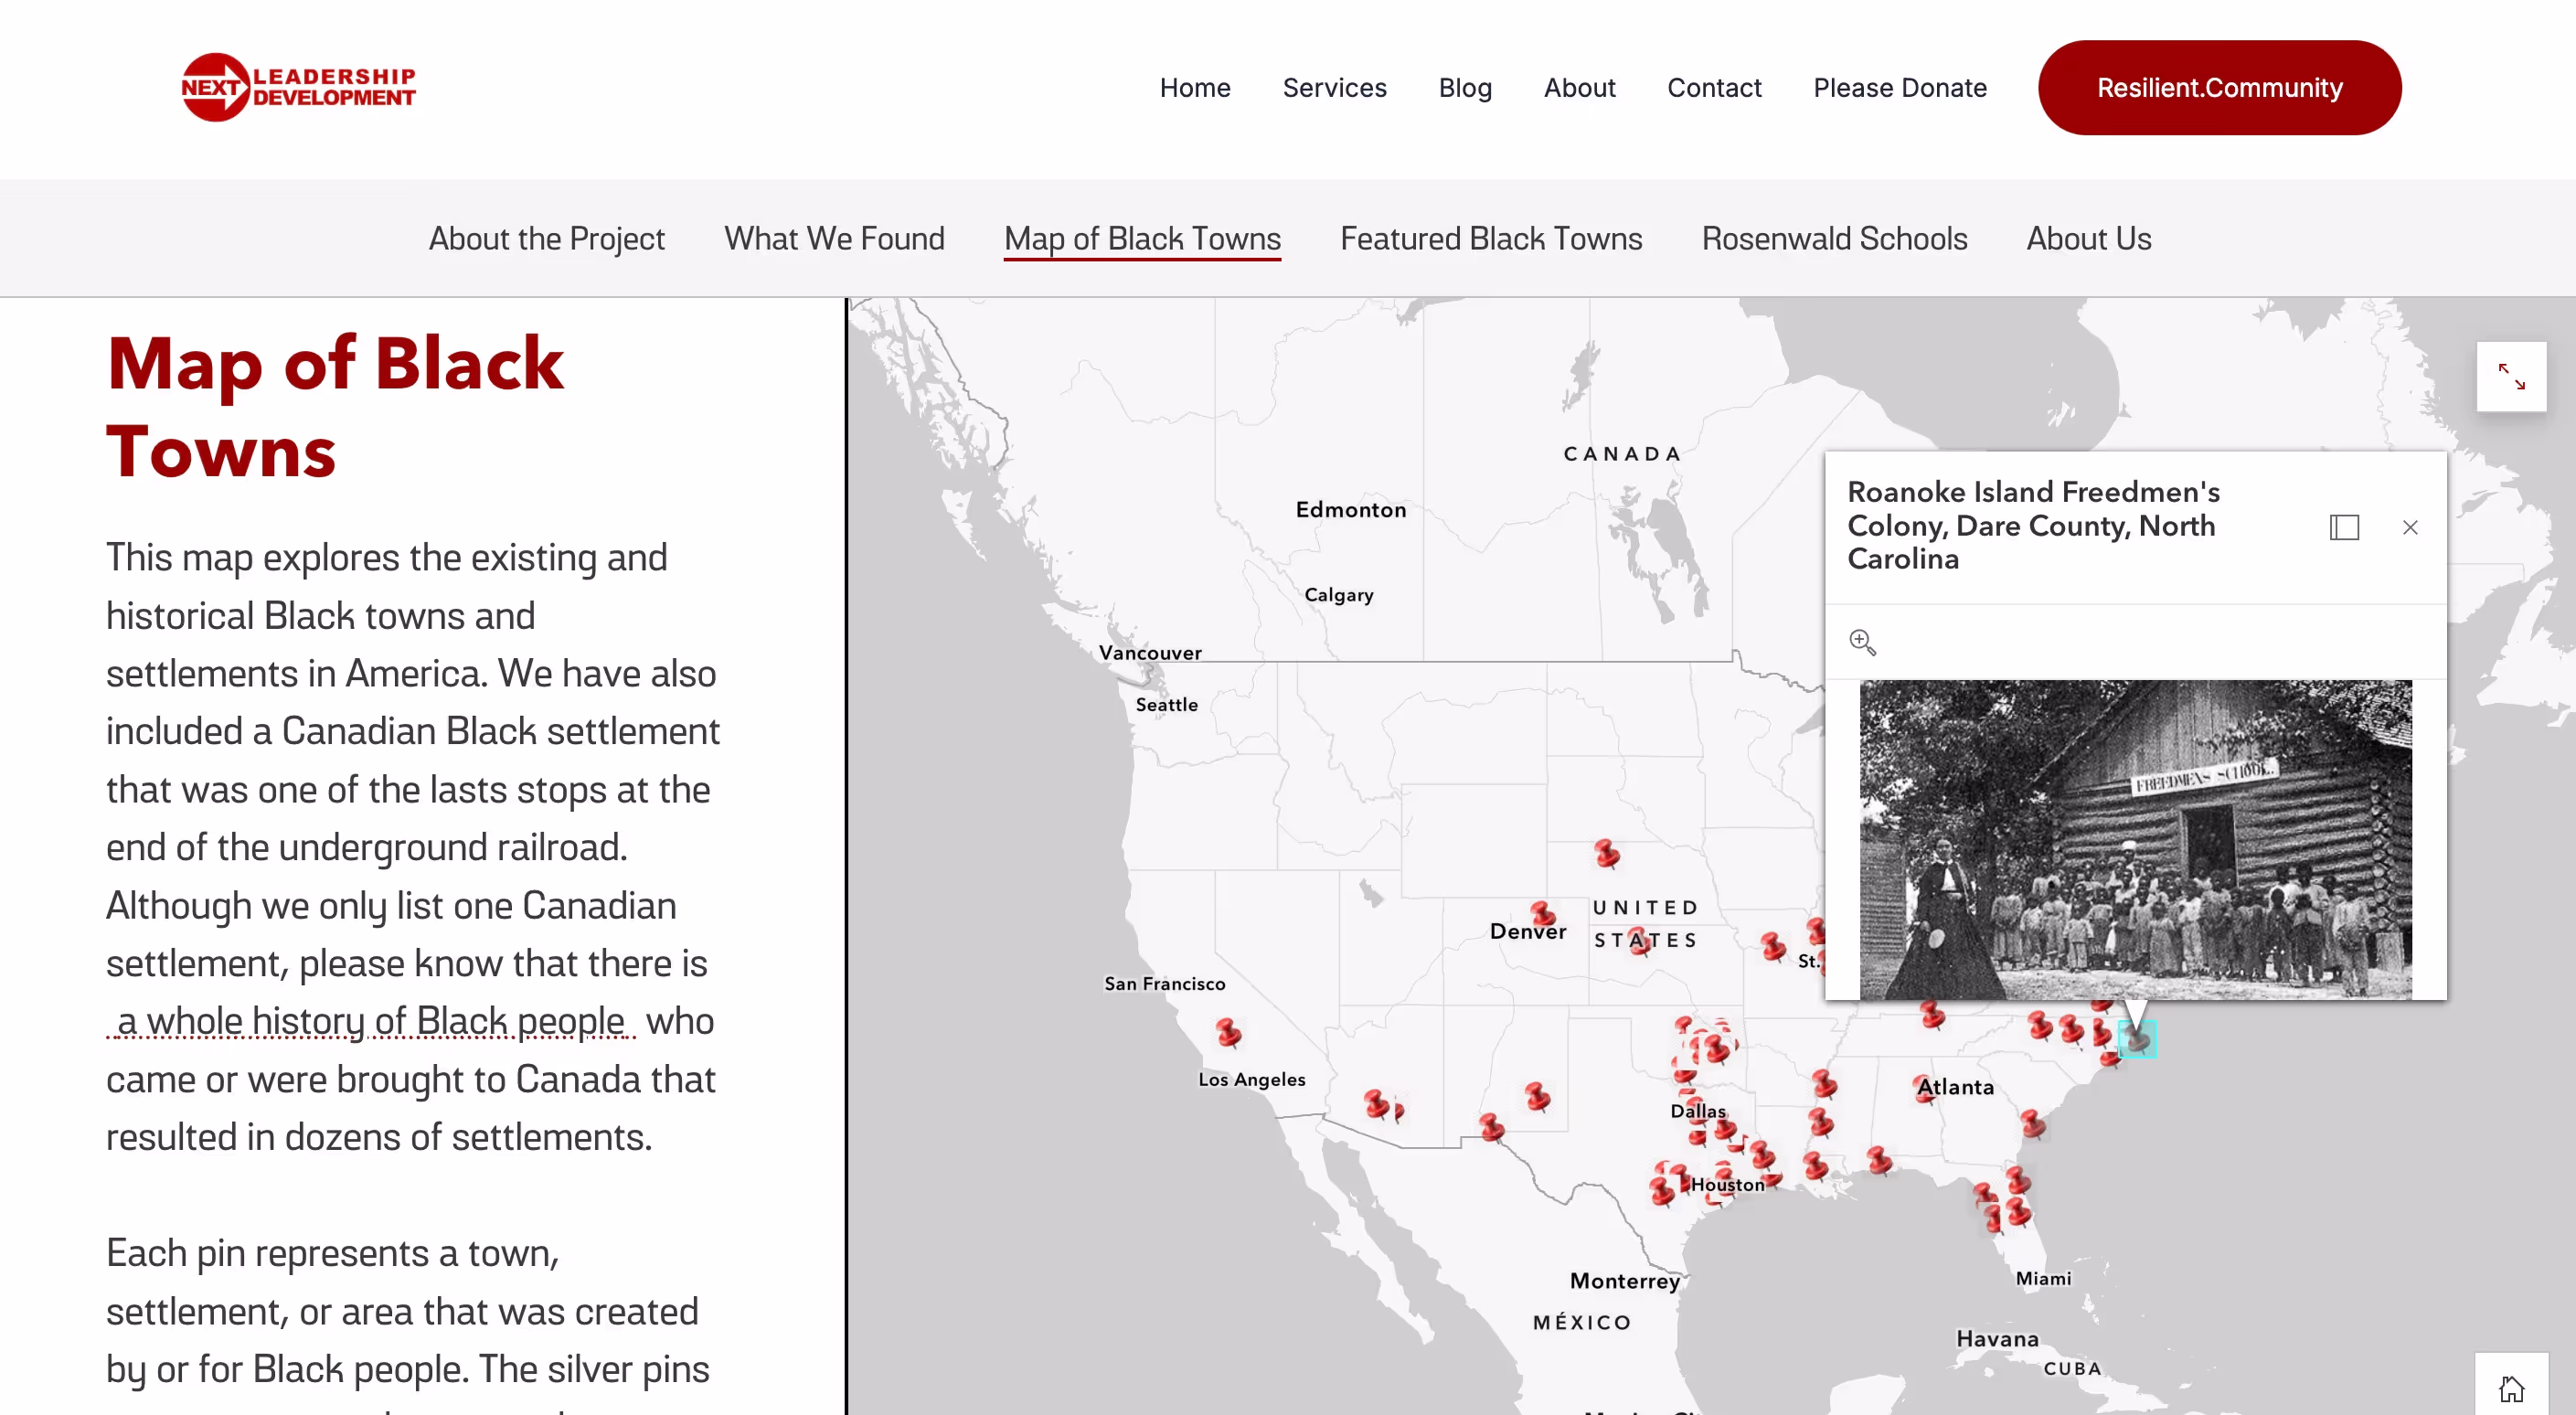Follow the 'a whole history of Black people' link
2576x1415 pixels.
point(371,1021)
